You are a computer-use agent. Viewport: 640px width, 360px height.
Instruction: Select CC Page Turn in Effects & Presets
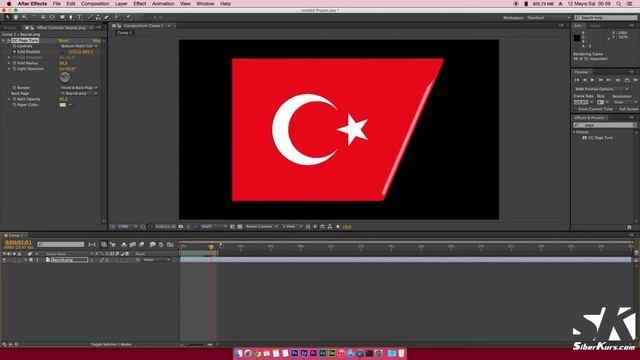tap(600, 138)
